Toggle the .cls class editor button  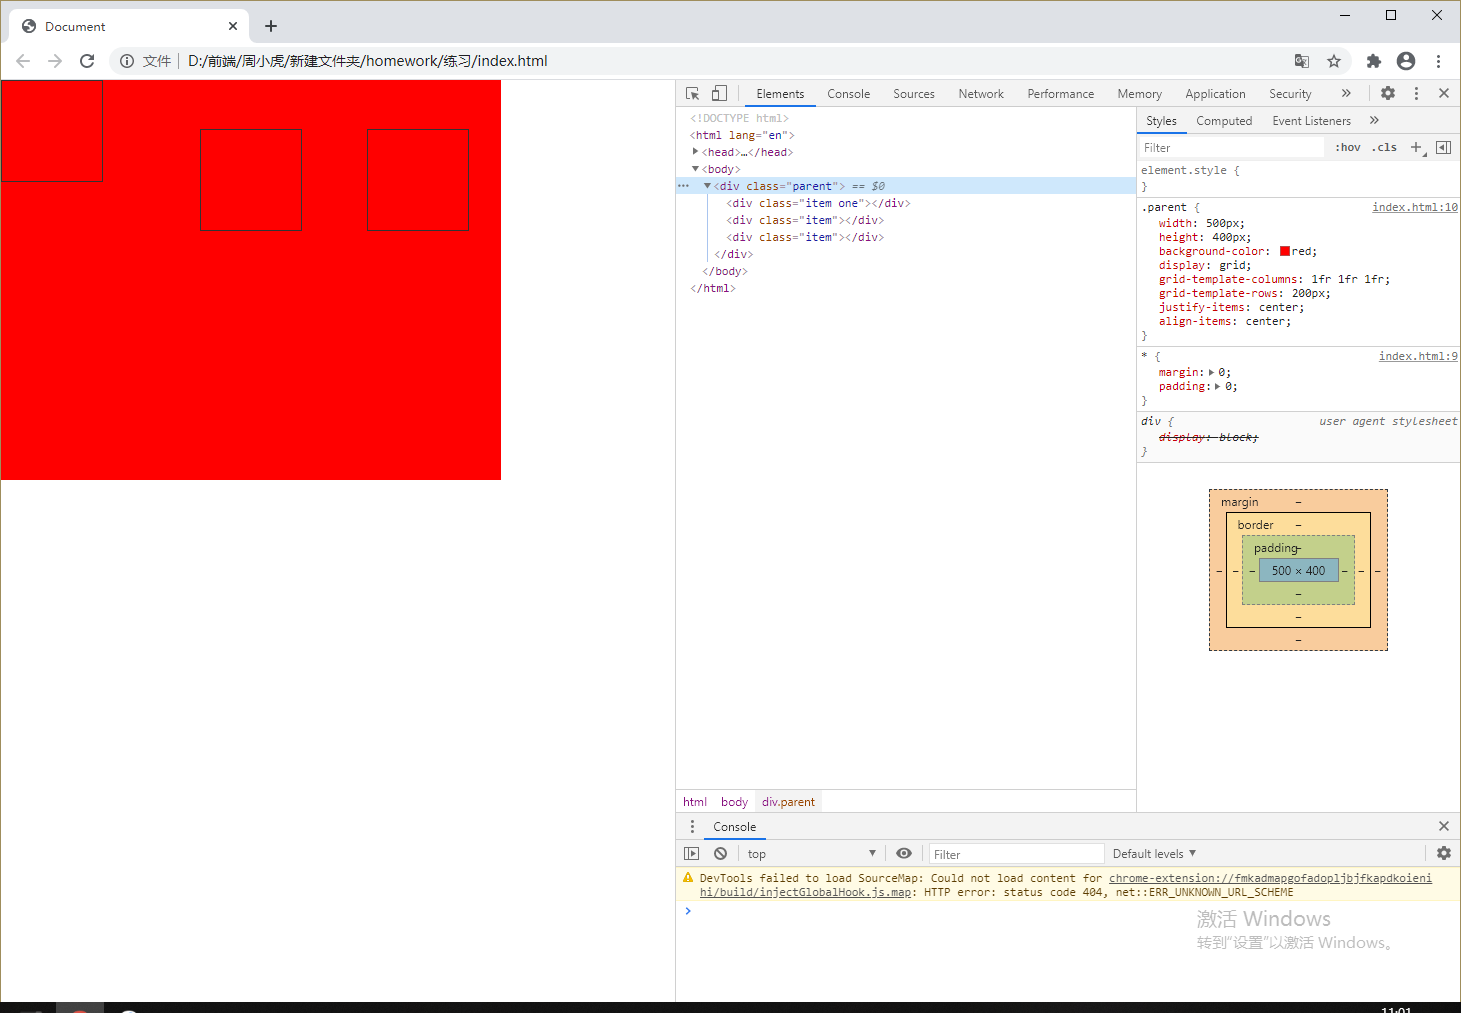[1384, 147]
